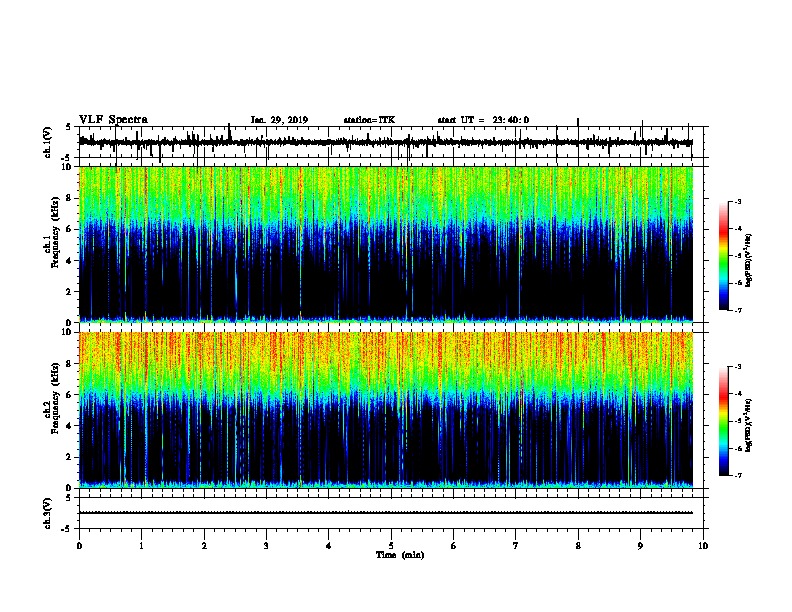Click the time axis tick label "0"
This screenshot has width=792, height=612.
[x=79, y=546]
